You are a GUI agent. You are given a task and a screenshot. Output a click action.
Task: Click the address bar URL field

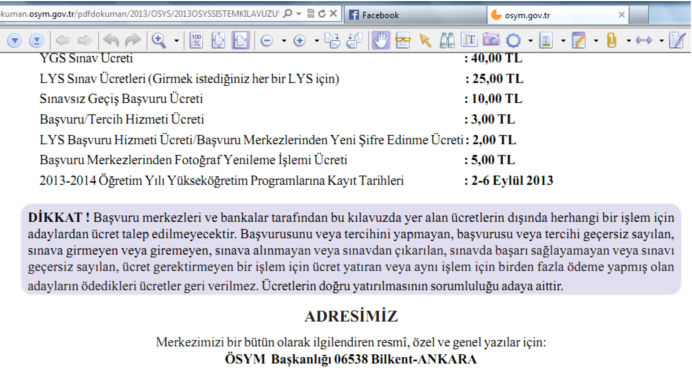(139, 14)
